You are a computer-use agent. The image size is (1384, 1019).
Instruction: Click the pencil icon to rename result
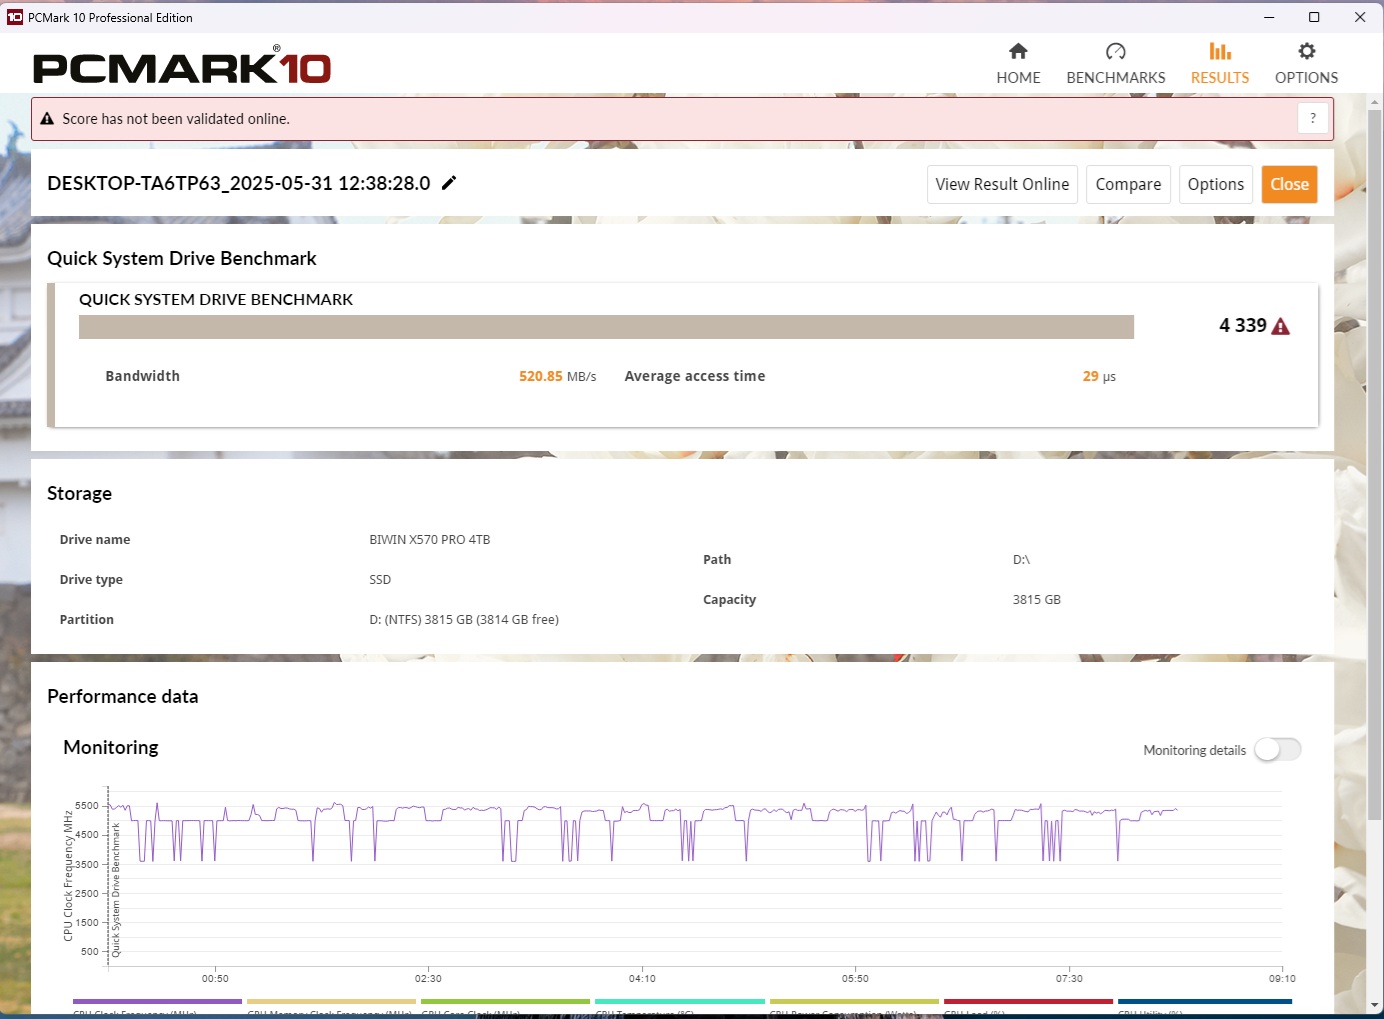click(x=449, y=182)
